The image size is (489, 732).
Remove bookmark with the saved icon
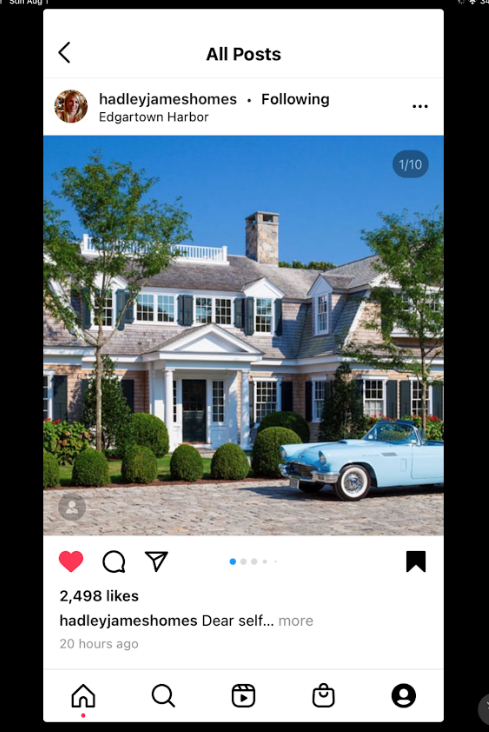pos(416,561)
